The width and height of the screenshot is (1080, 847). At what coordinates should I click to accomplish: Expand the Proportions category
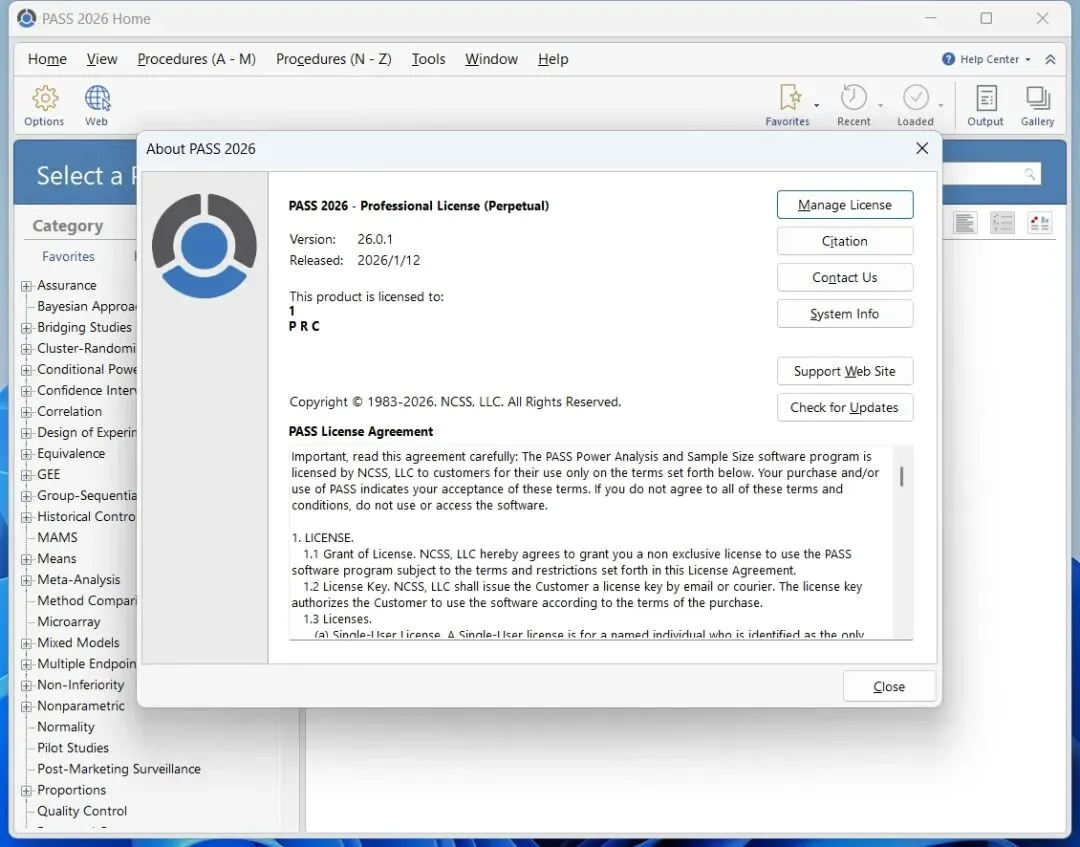pyautogui.click(x=26, y=791)
